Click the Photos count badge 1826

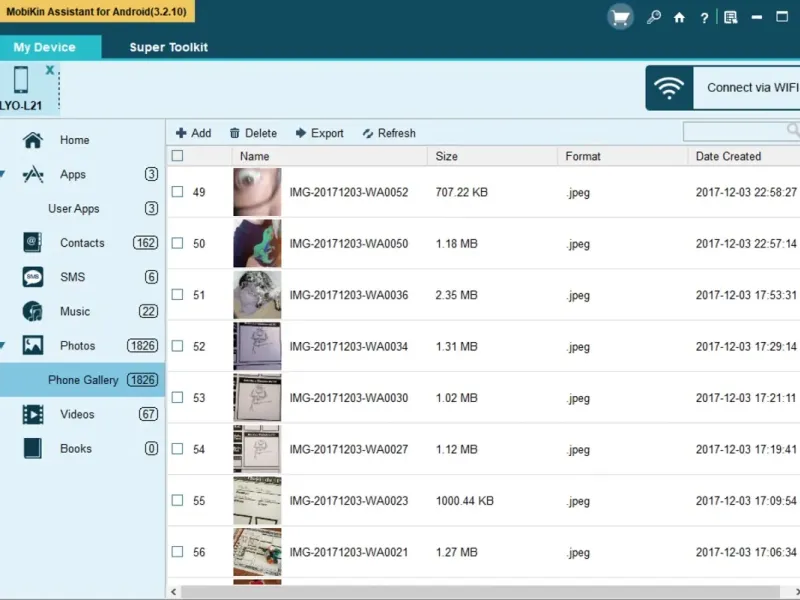(142, 346)
